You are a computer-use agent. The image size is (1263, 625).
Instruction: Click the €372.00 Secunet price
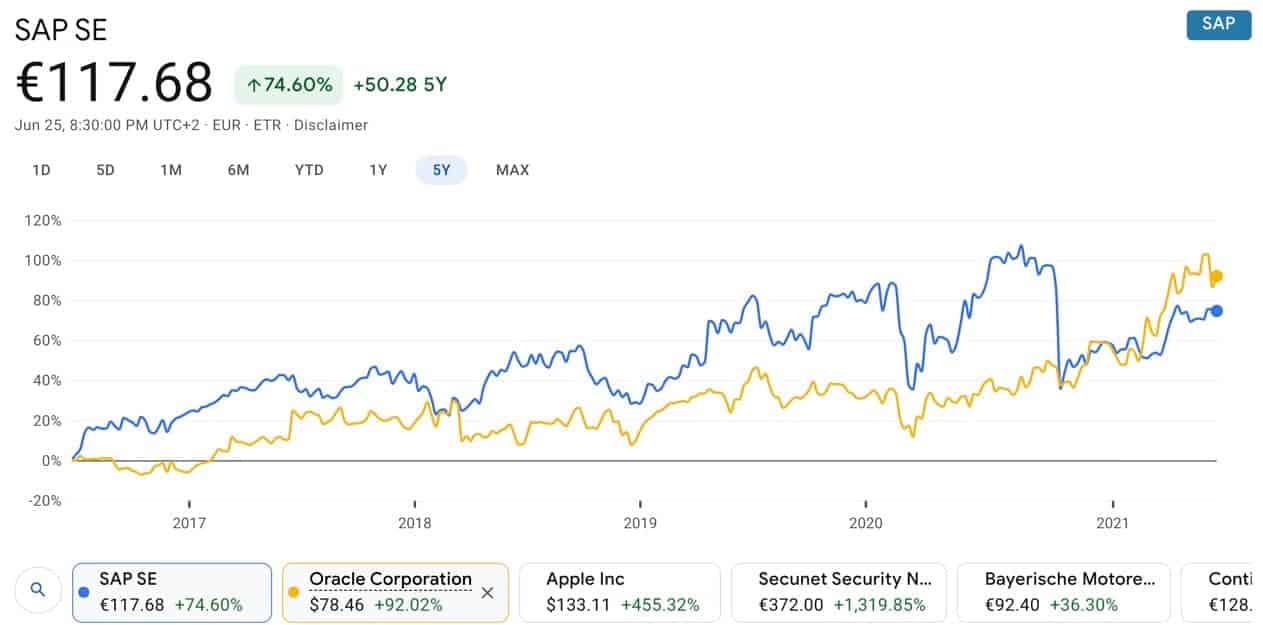(x=789, y=605)
